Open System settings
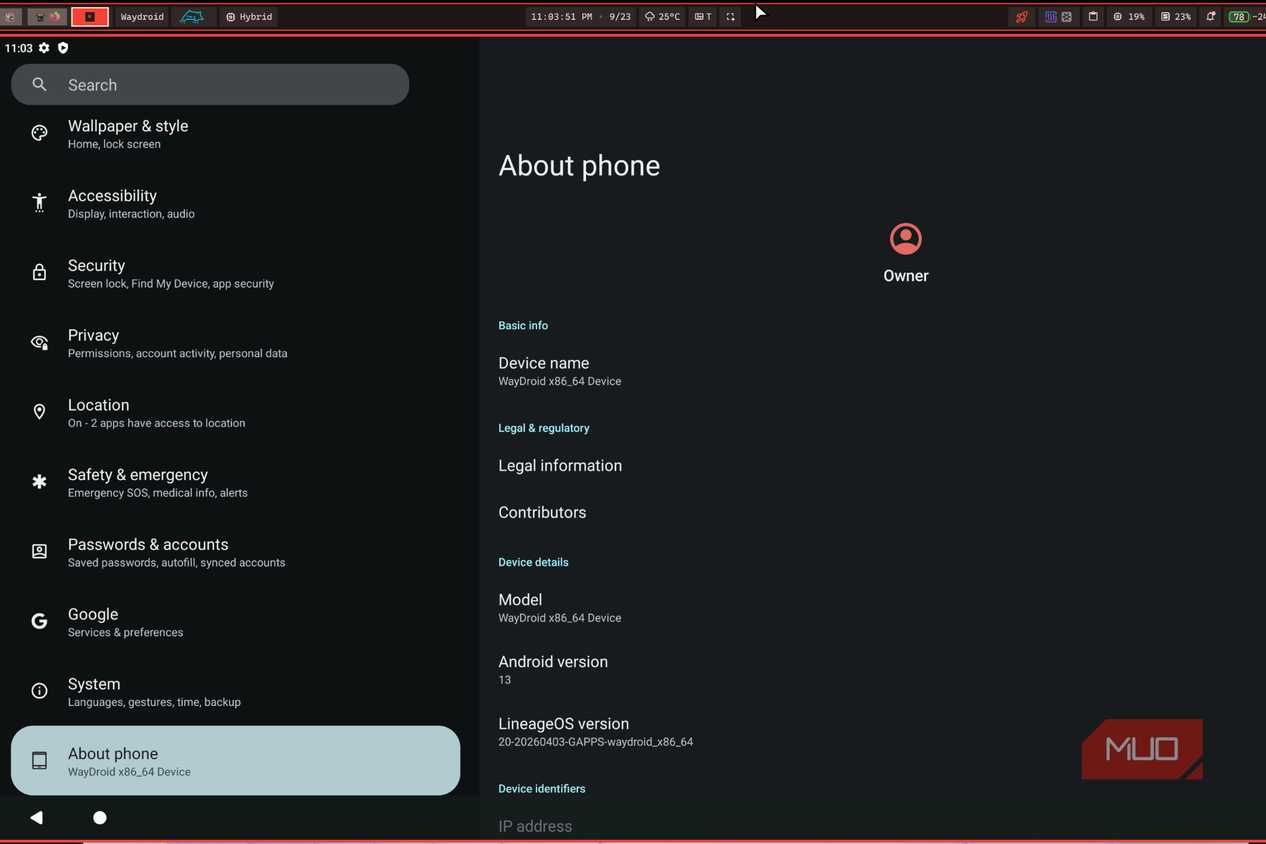Image resolution: width=1266 pixels, height=844 pixels. 236,692
